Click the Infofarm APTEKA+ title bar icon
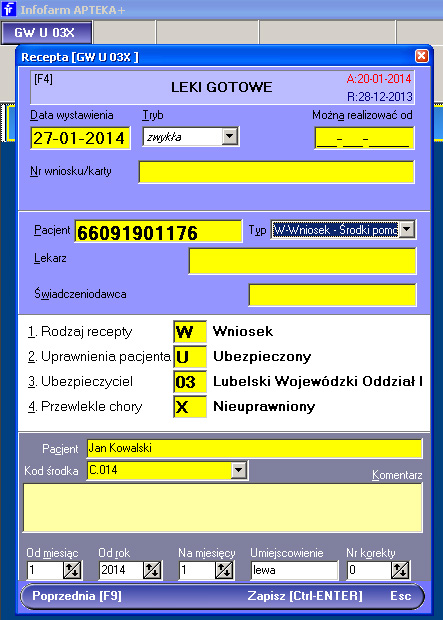 pos(9,9)
